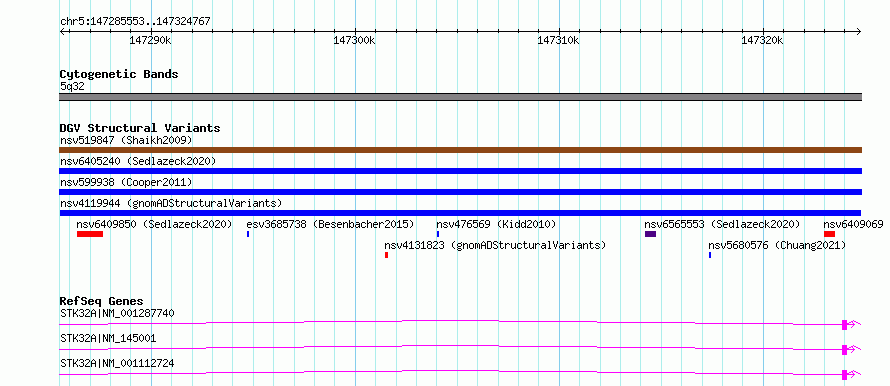Click the right arrowhead of the ruler
Viewport: 890px width, 386px height.
(x=859, y=31)
